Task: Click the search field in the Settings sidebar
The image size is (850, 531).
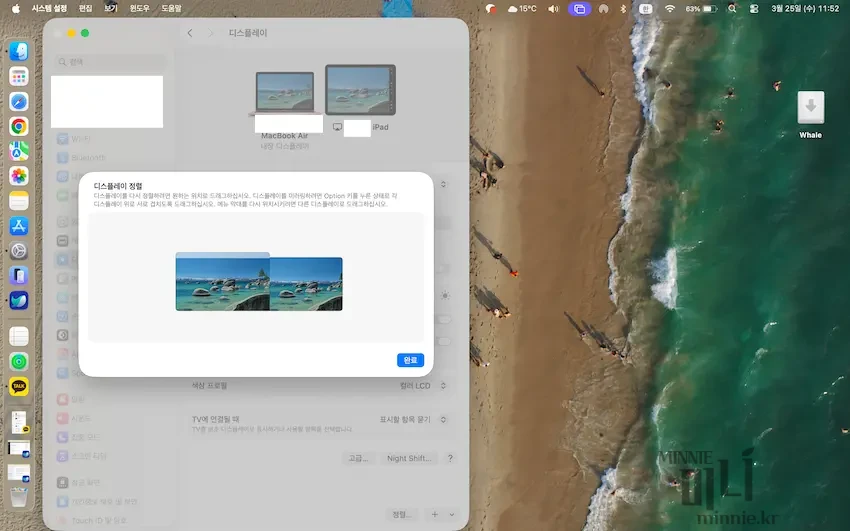Action: click(x=110, y=62)
